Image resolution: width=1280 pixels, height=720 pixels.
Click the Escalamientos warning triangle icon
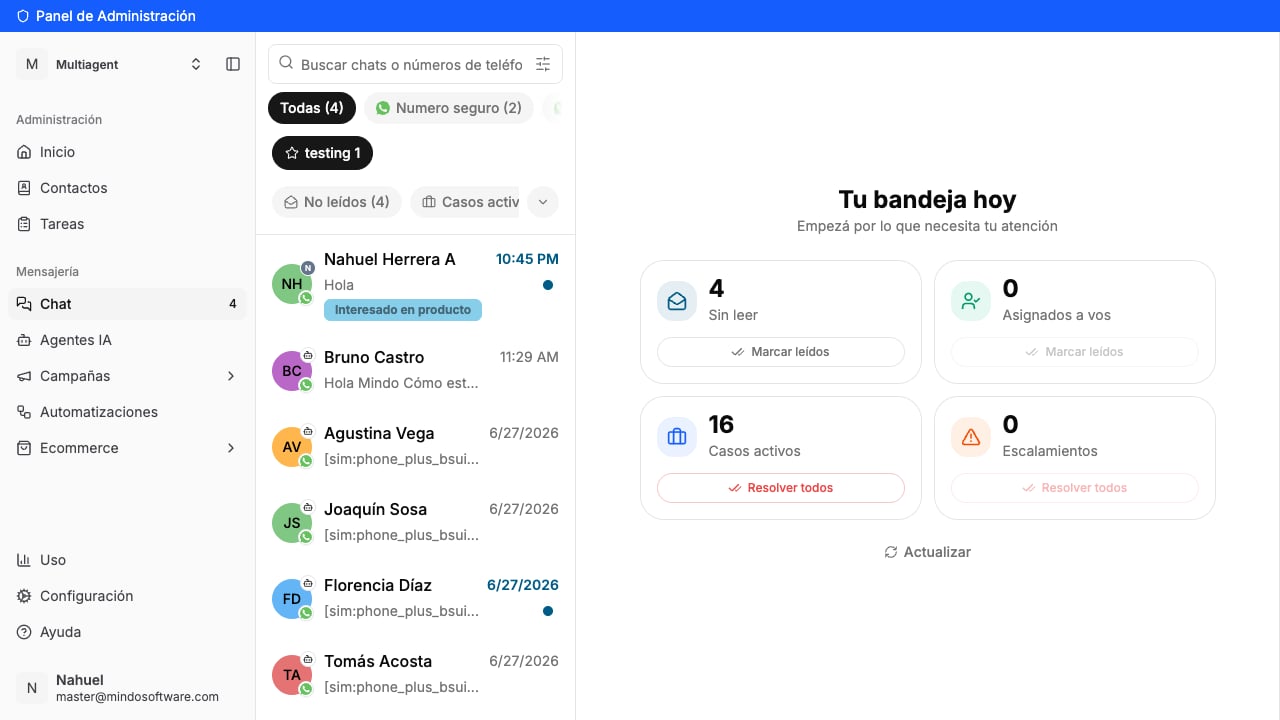click(971, 437)
